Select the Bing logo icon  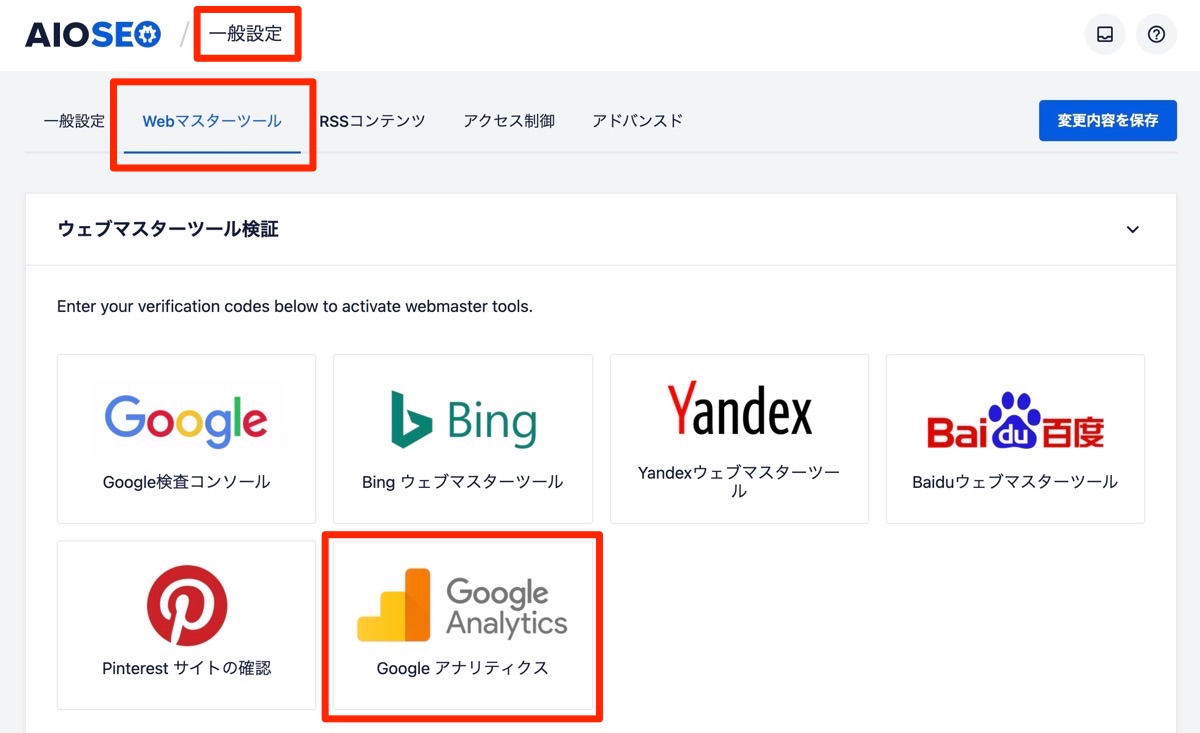pos(463,420)
